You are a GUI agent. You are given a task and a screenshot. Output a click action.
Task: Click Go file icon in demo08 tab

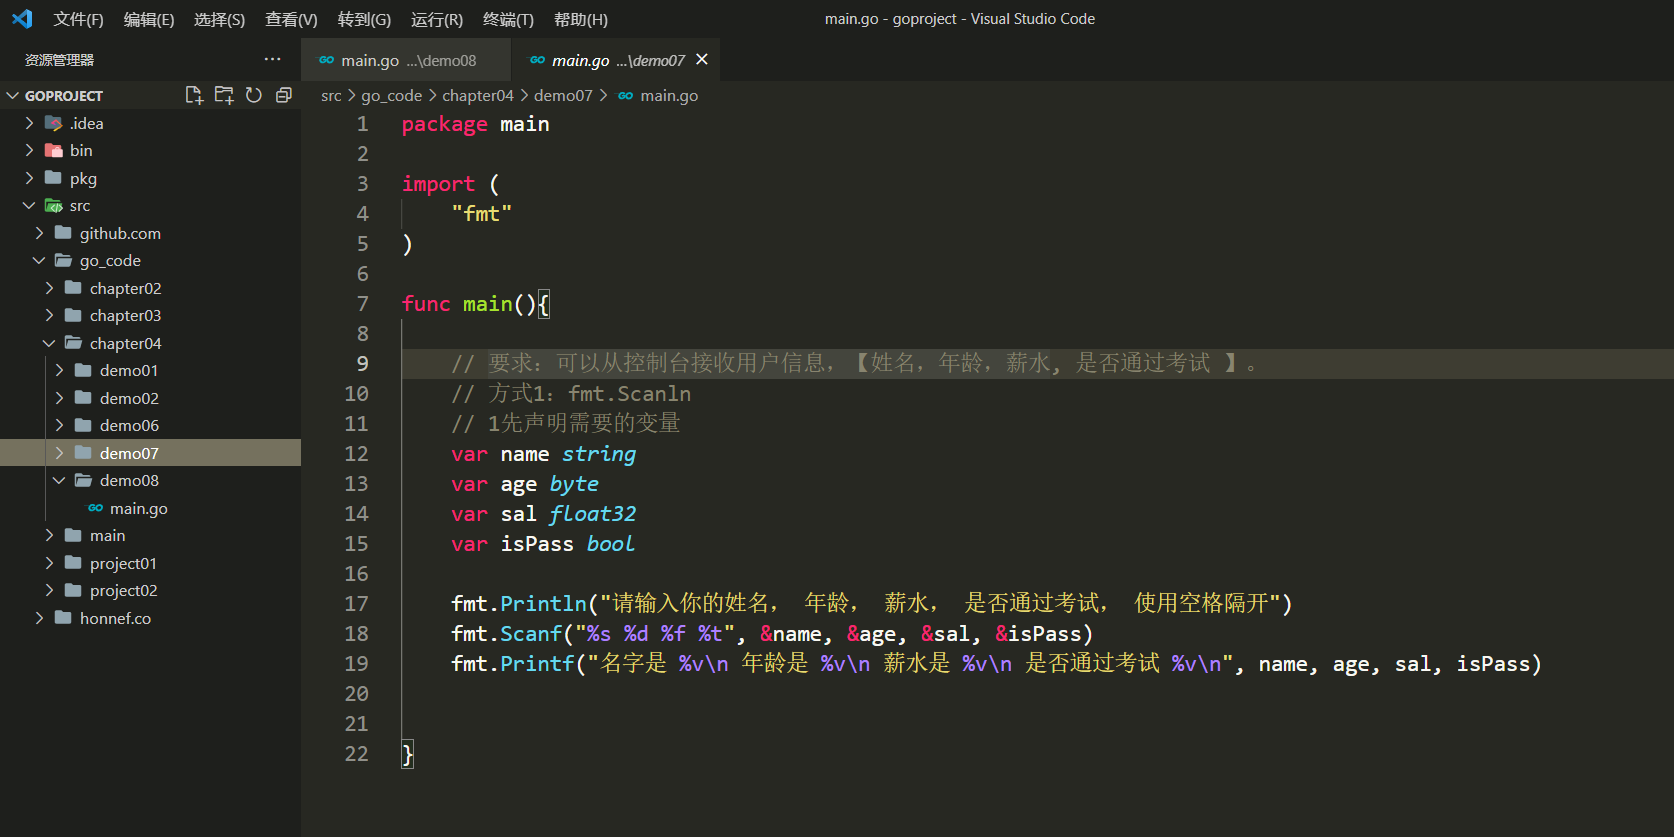[326, 60]
